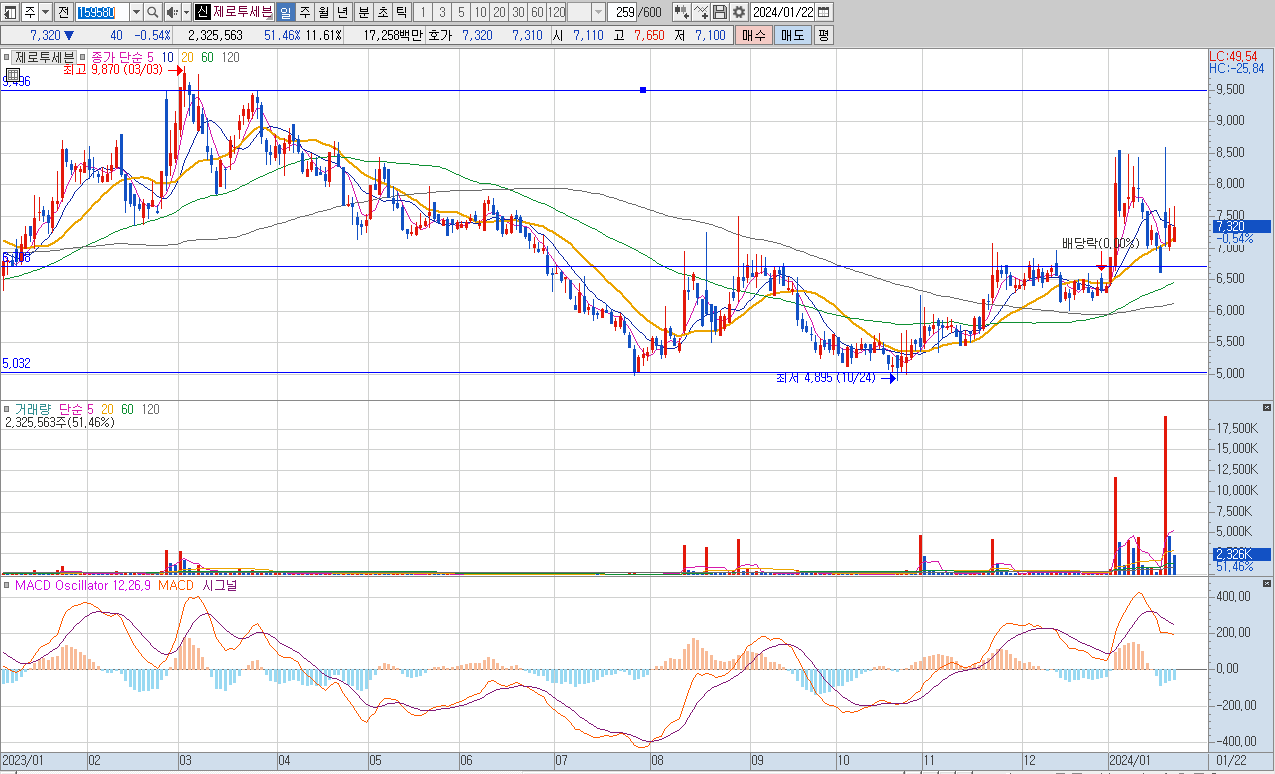Click the MACD panel icon
Image resolution: width=1275 pixels, height=774 pixels.
[x=5, y=585]
